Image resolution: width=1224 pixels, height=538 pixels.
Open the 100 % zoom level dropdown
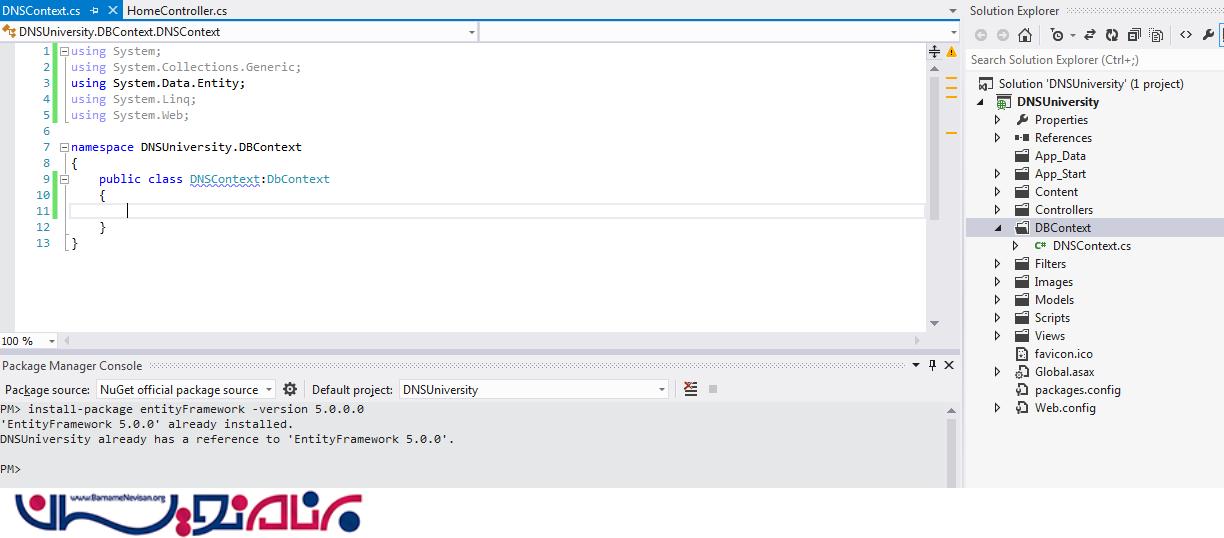(x=52, y=341)
